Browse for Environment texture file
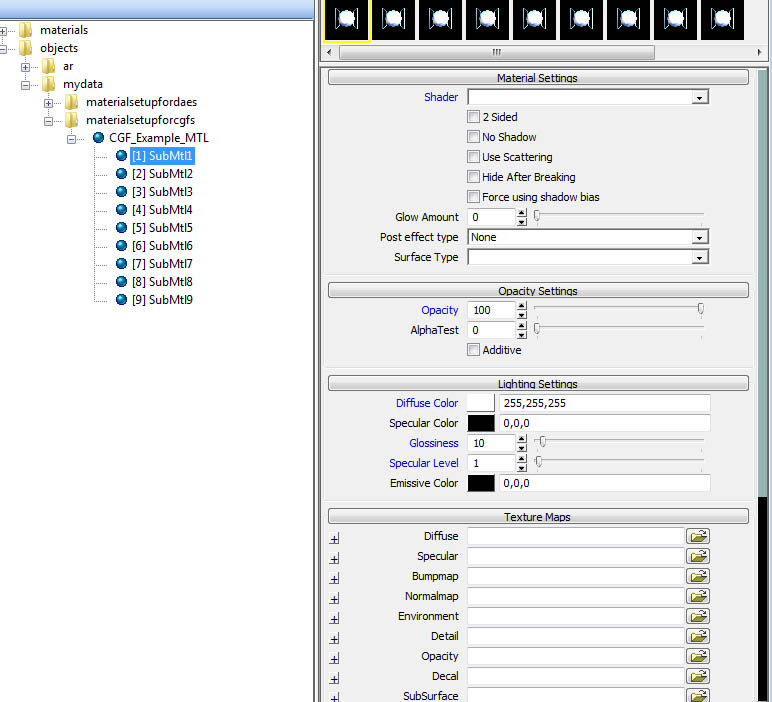Viewport: 772px width, 702px height. [x=698, y=616]
